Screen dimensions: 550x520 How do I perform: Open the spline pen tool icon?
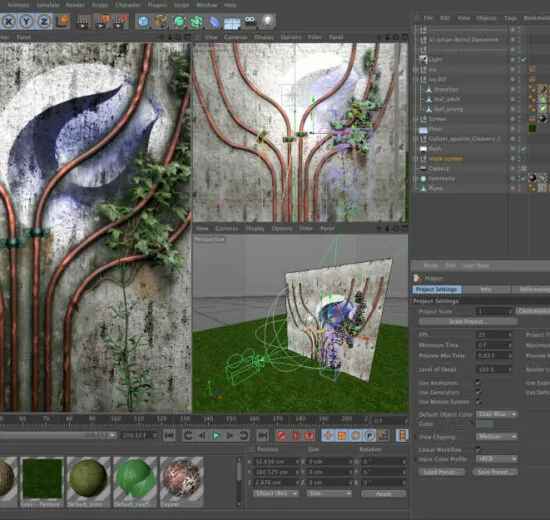coord(161,22)
